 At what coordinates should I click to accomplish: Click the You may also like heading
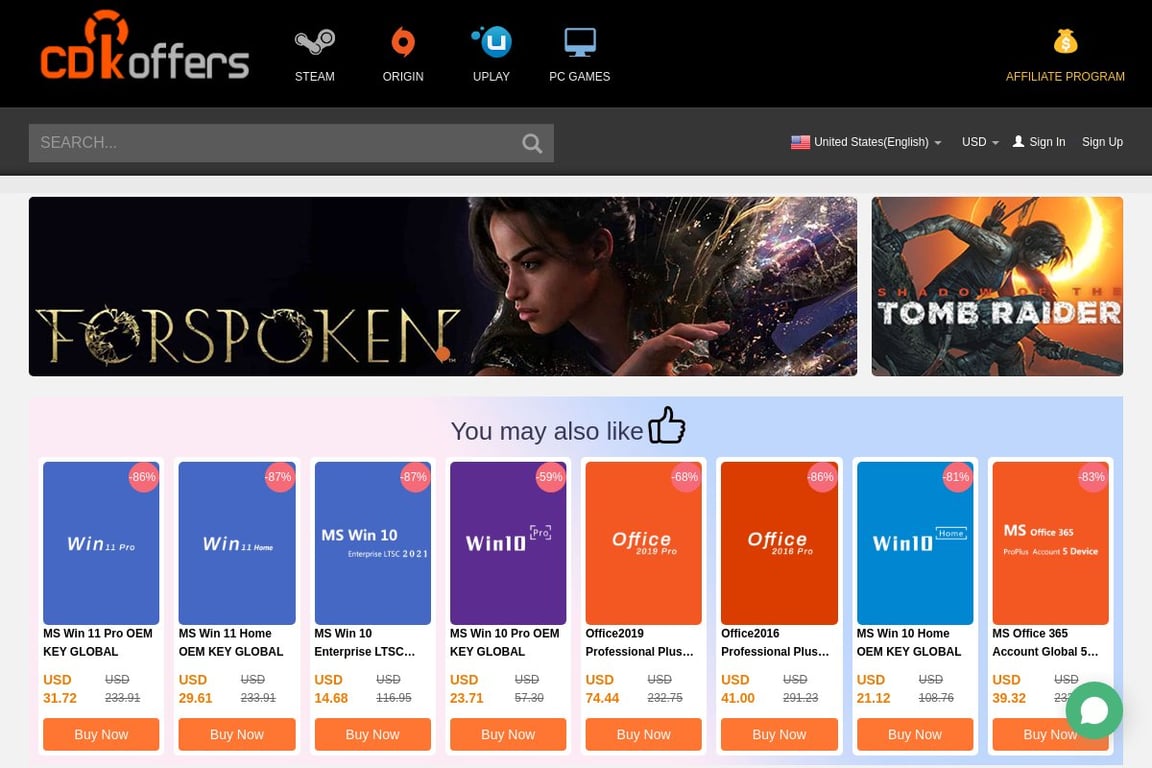pyautogui.click(x=547, y=431)
